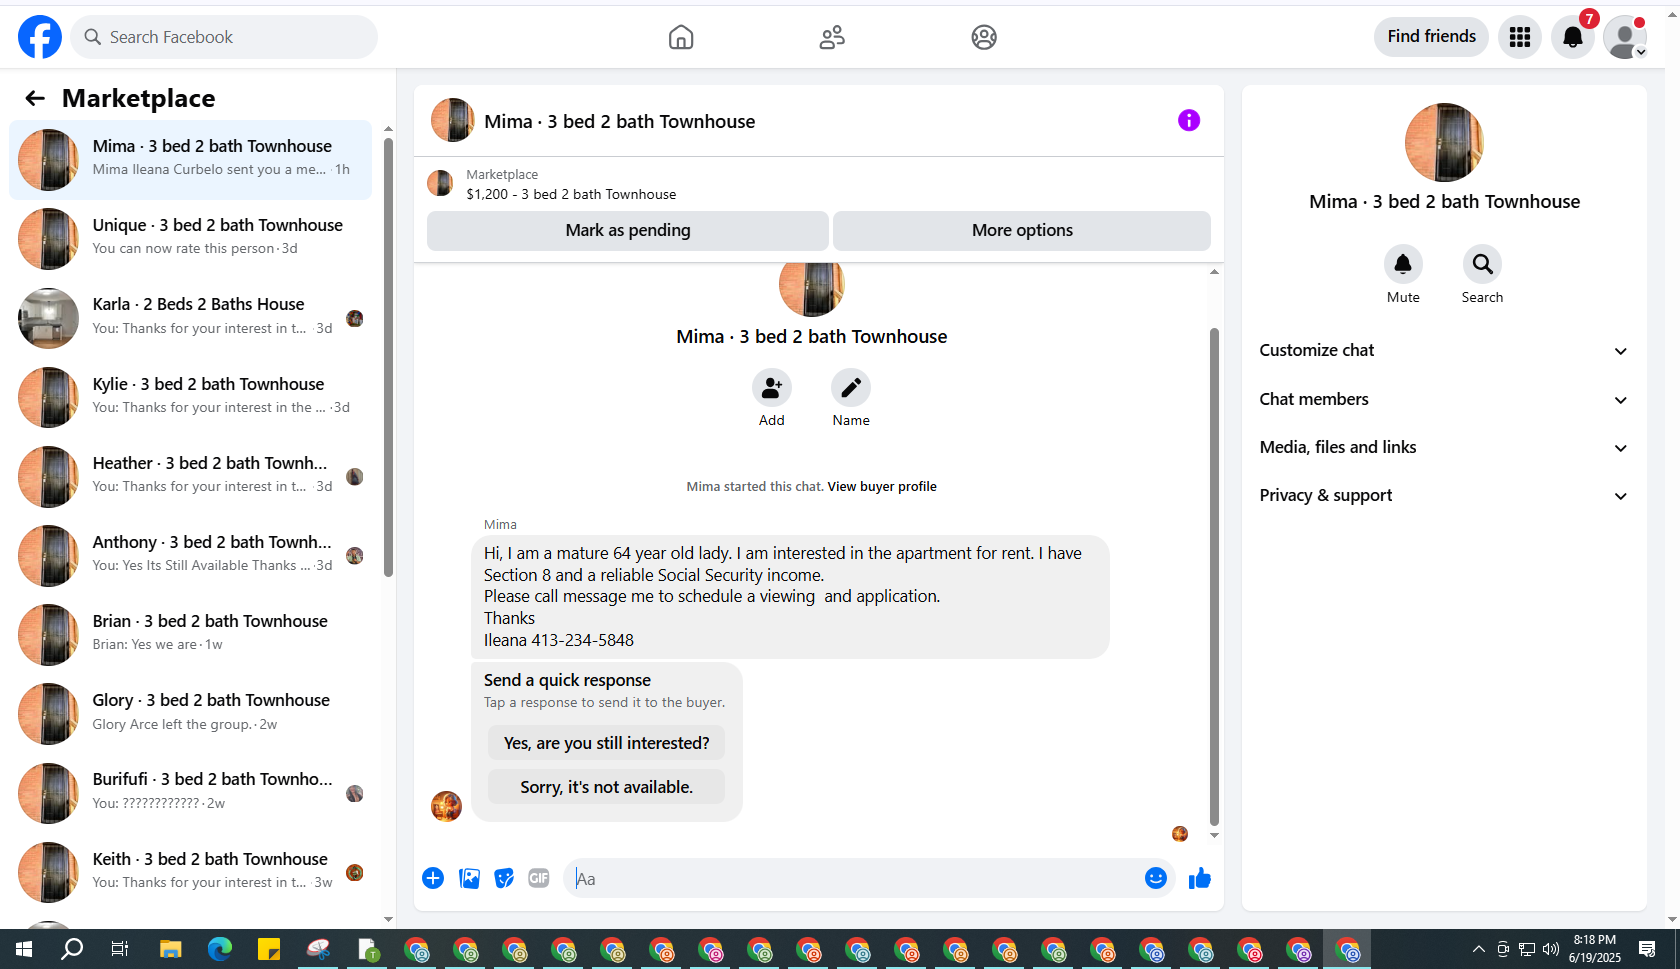
Task: Open the Karla 2 Beds 2 Baths House chat
Action: (190, 318)
